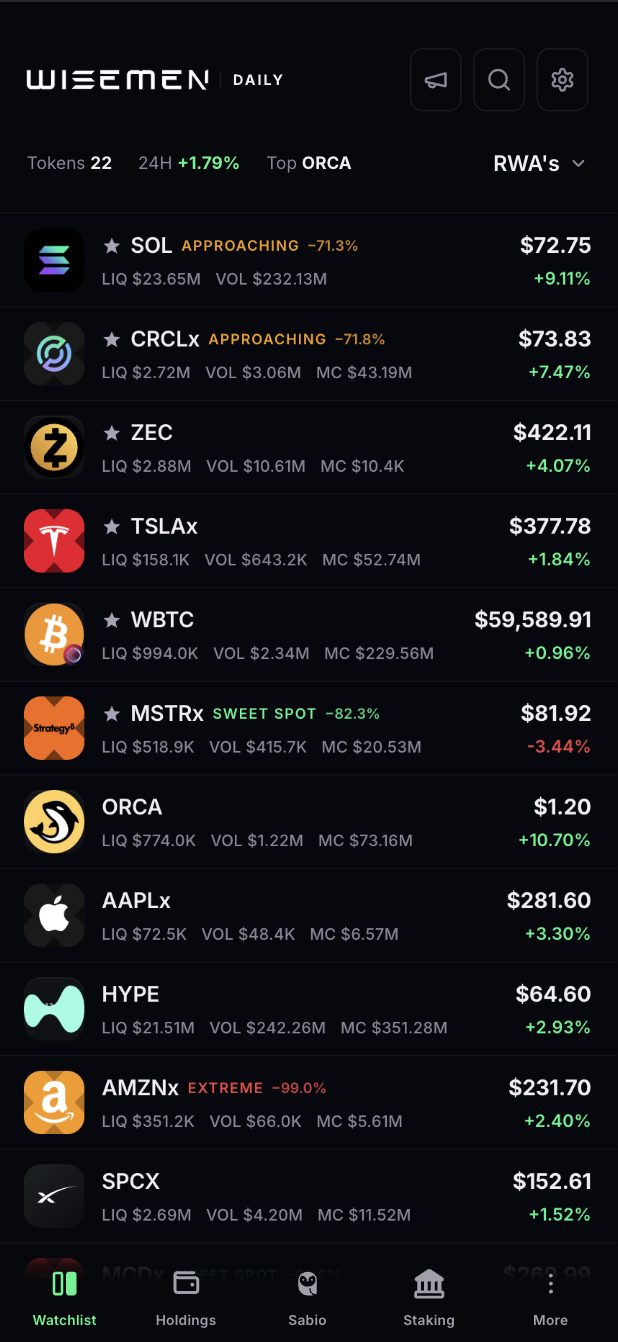Open the More menu tab
This screenshot has height=1342, width=618.
click(550, 1298)
